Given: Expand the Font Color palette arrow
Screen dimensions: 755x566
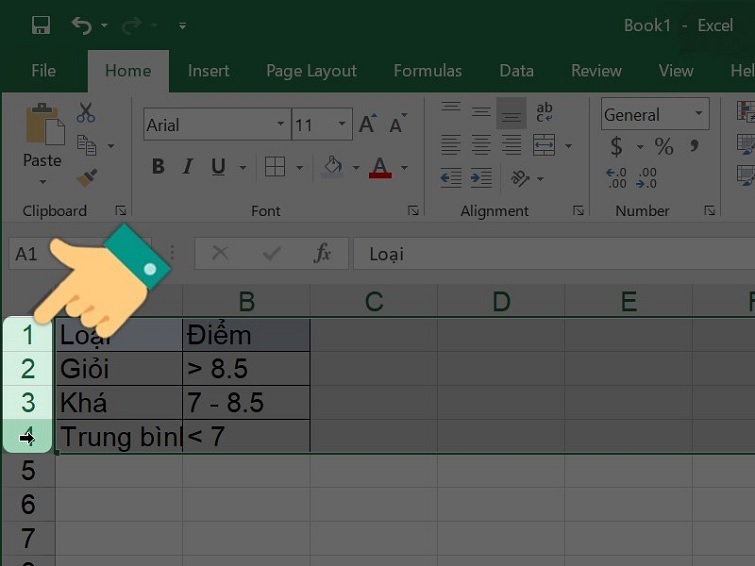Looking at the screenshot, I should 404,168.
